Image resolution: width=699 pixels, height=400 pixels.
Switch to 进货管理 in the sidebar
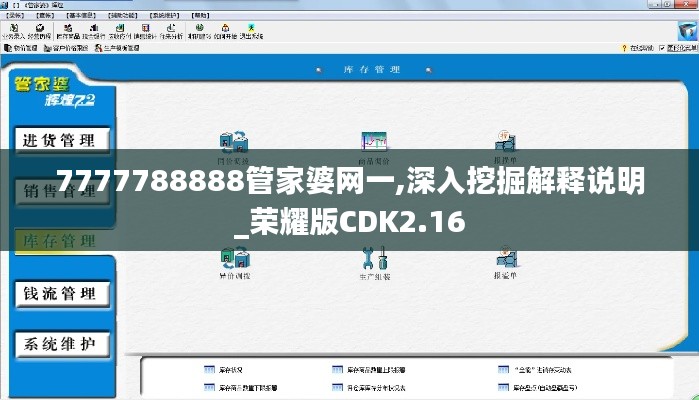[62, 140]
